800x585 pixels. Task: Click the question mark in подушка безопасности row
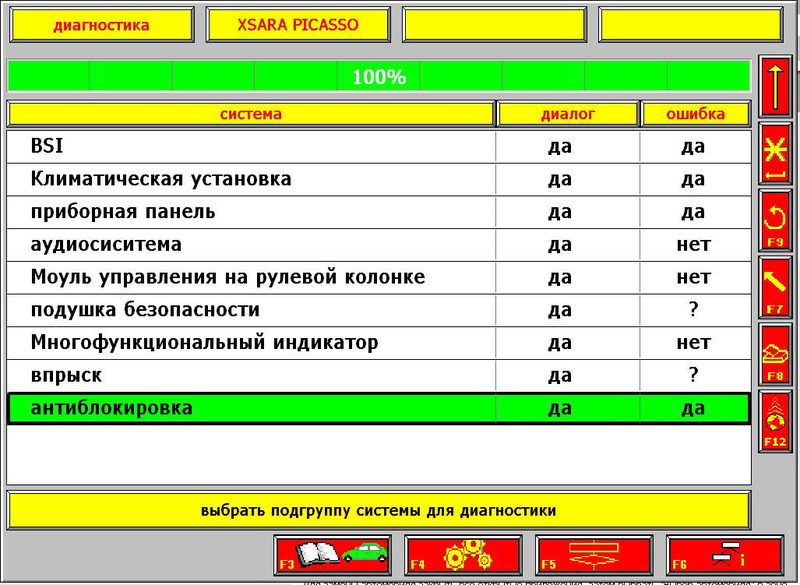click(693, 309)
